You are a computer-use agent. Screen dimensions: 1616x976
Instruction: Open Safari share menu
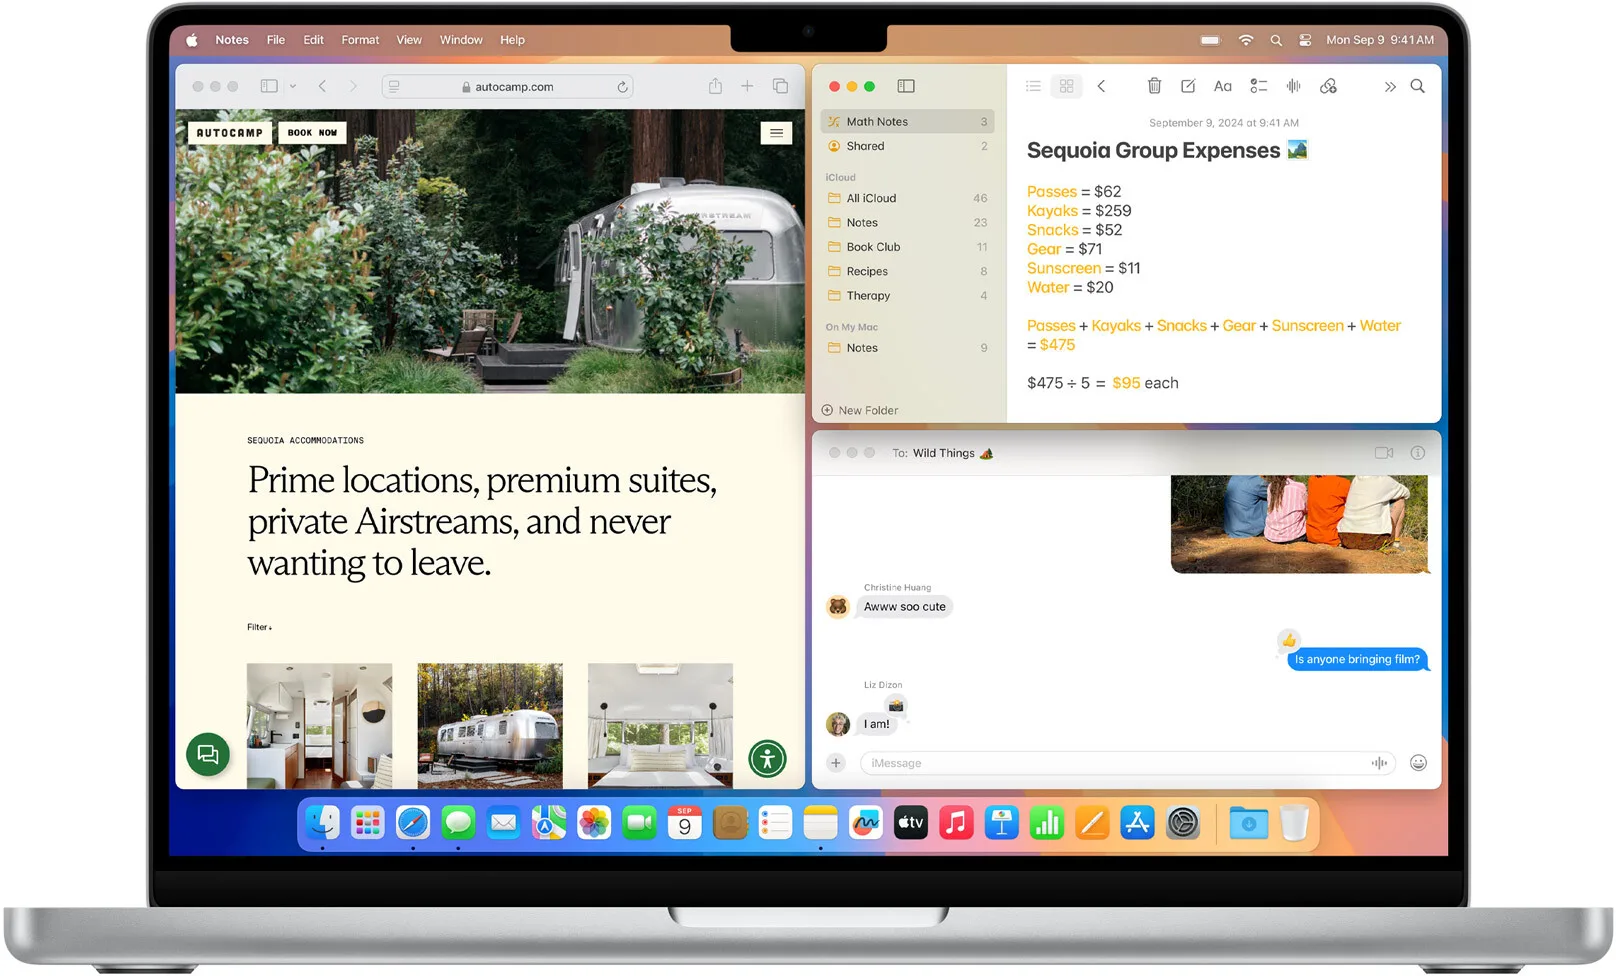(715, 86)
